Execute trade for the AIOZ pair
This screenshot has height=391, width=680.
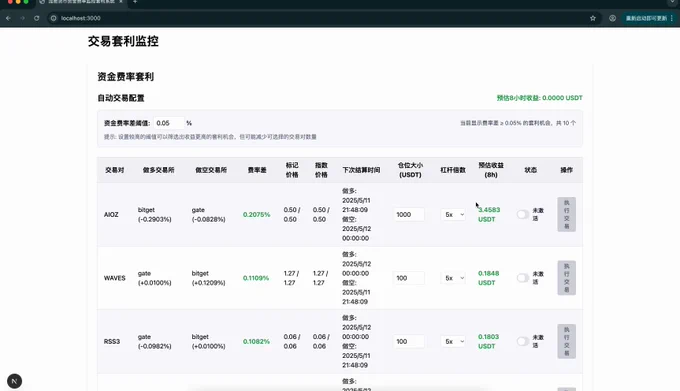pyautogui.click(x=566, y=215)
